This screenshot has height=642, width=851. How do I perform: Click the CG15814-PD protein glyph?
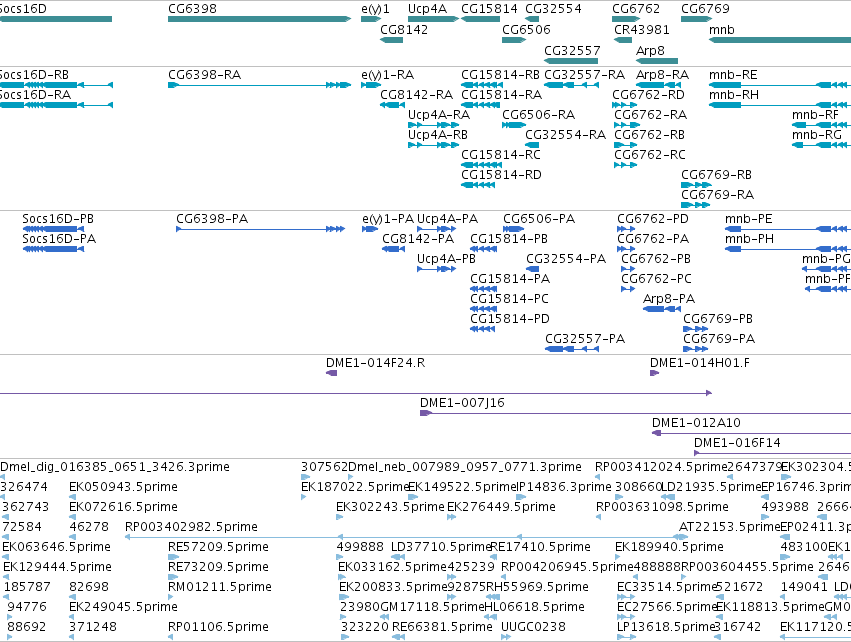tap(482, 329)
